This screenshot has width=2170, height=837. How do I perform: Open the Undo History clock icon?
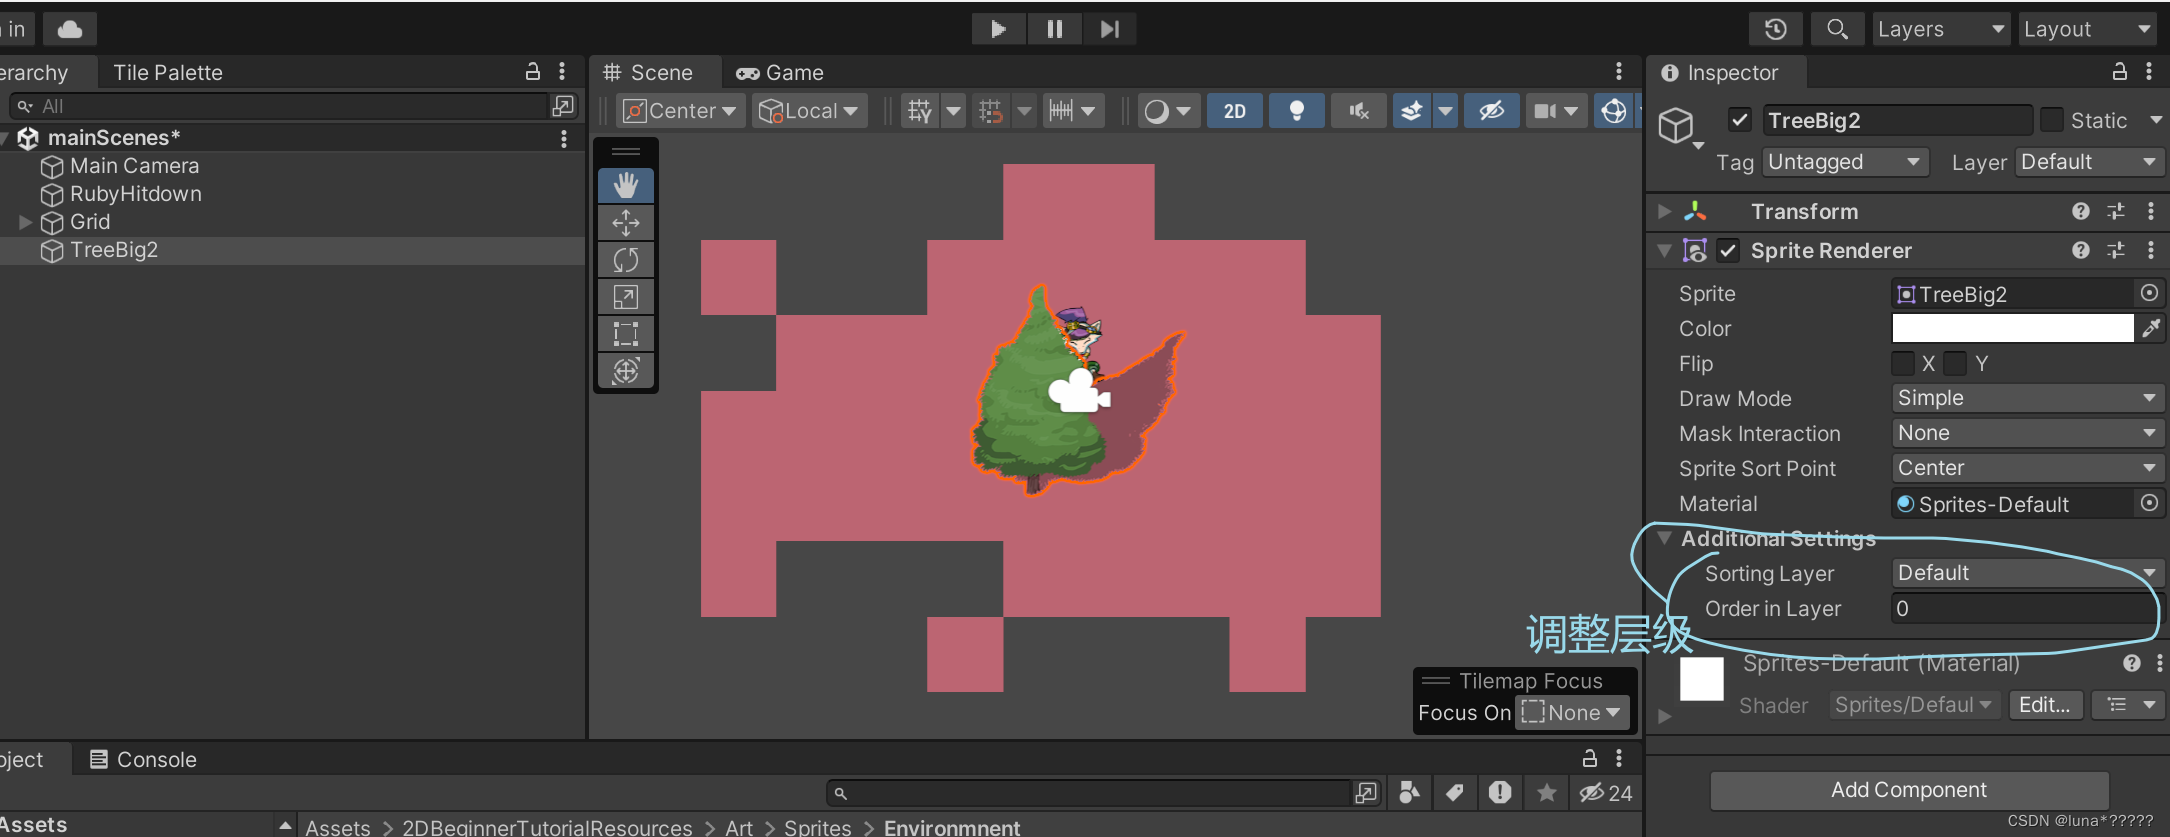[1775, 29]
